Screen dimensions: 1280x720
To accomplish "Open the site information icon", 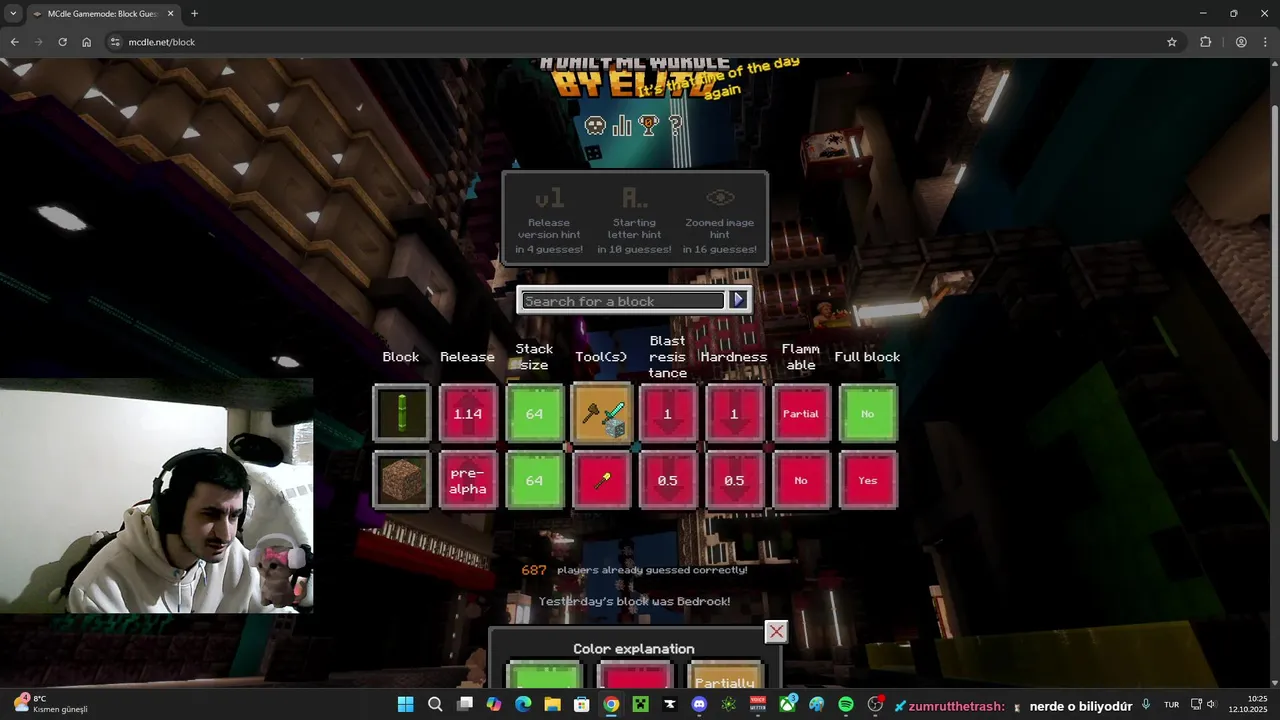I will [115, 42].
